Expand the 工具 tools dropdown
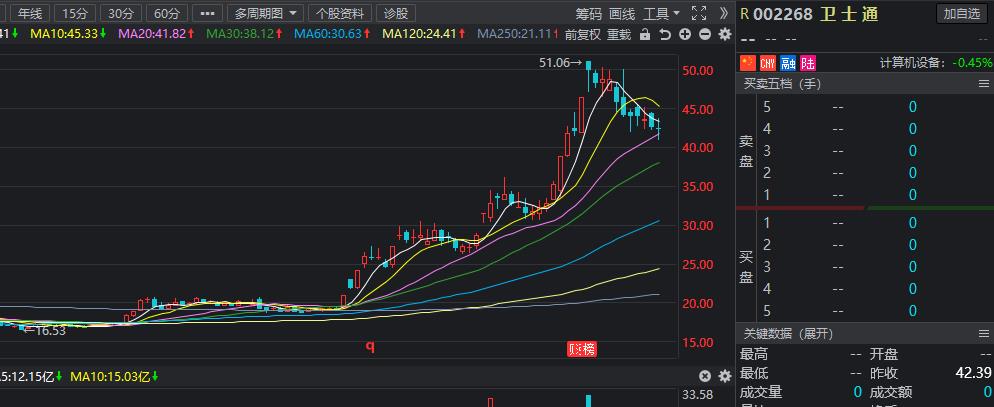This screenshot has height=407, width=994. click(x=661, y=13)
